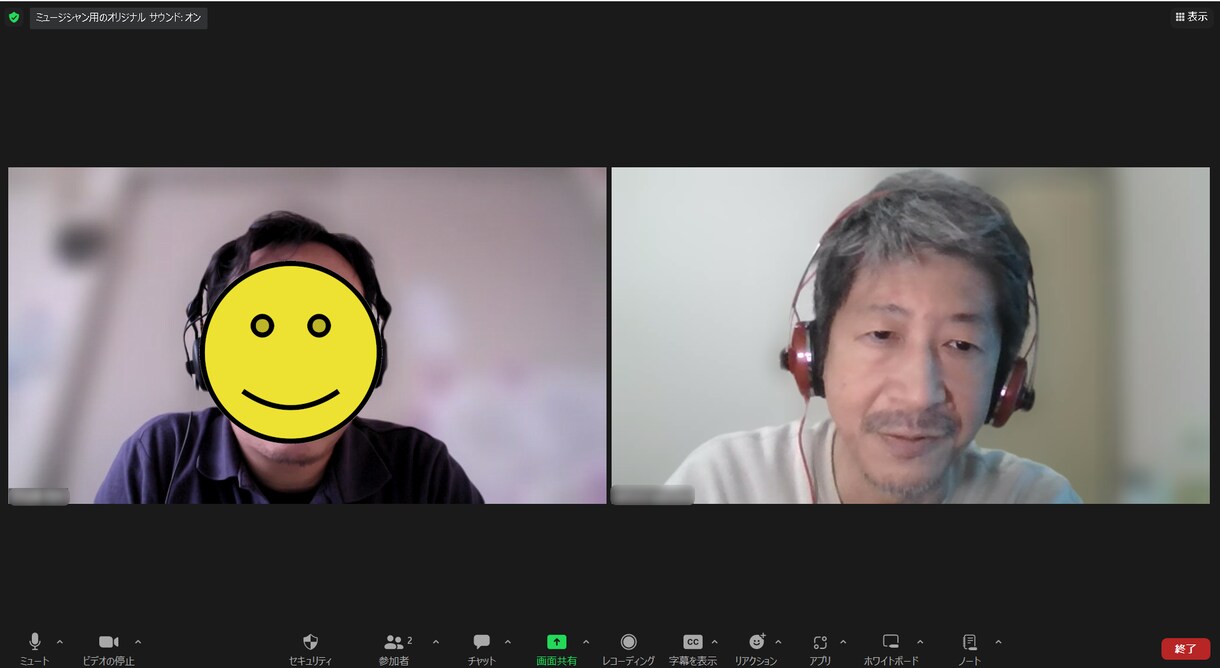Expand caption options chevron beside 字幕を表示
The width and height of the screenshot is (1220, 668).
pyautogui.click(x=714, y=642)
